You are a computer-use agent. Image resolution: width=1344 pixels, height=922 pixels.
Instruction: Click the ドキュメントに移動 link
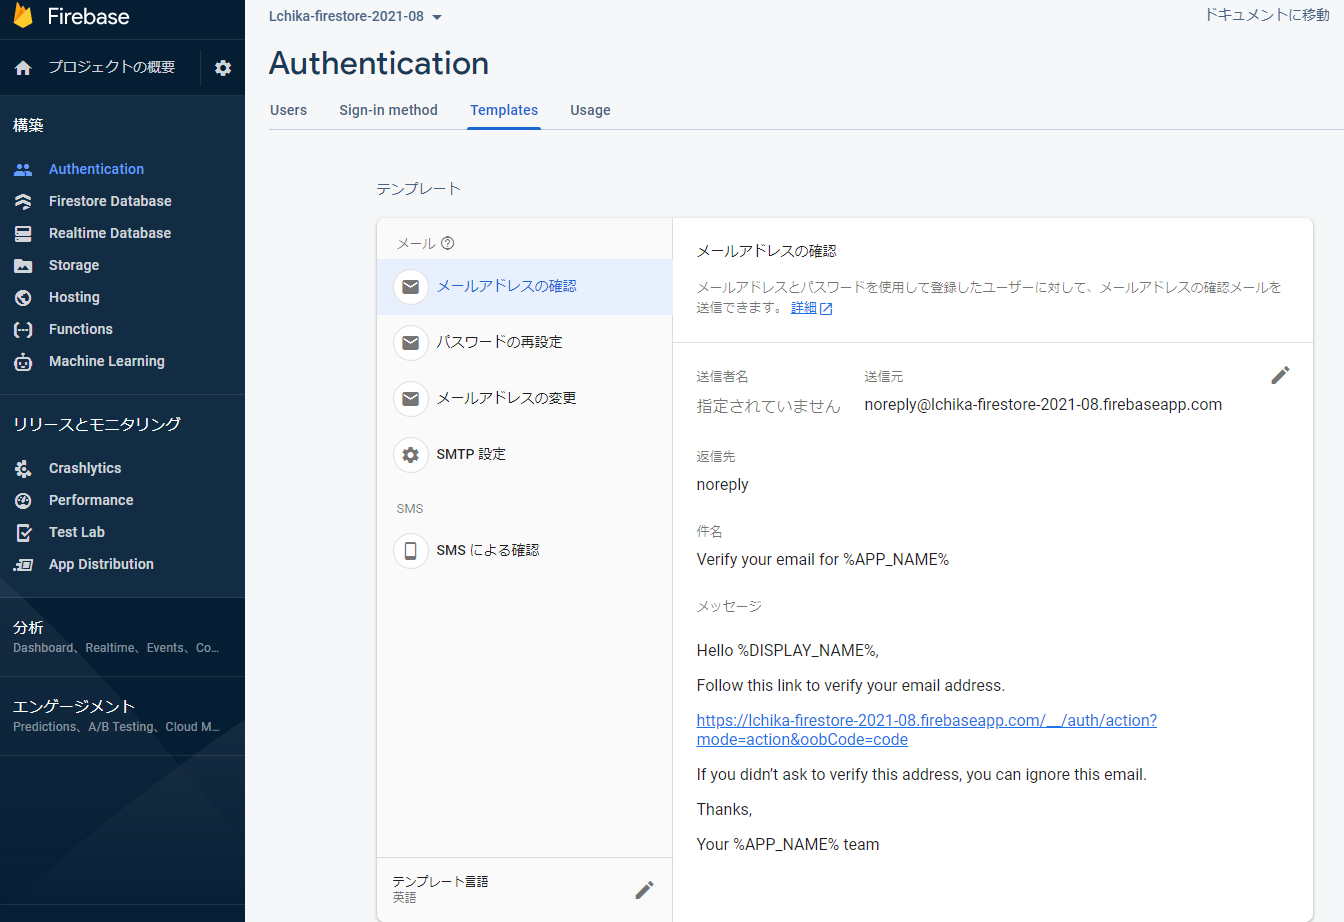pos(1267,15)
